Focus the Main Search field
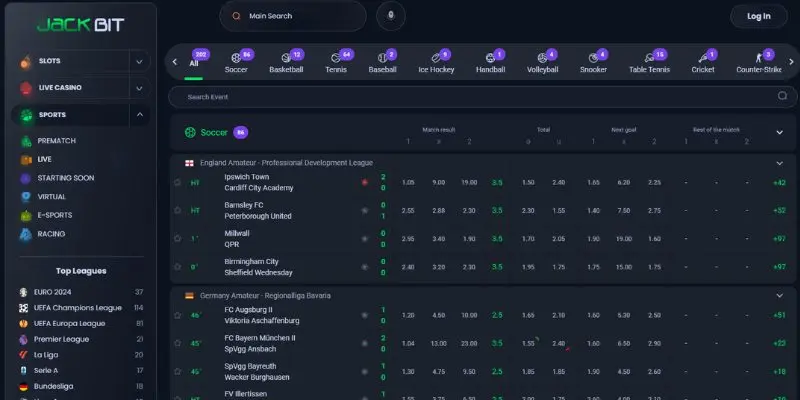Viewport: 800px width, 400px height. tap(293, 16)
